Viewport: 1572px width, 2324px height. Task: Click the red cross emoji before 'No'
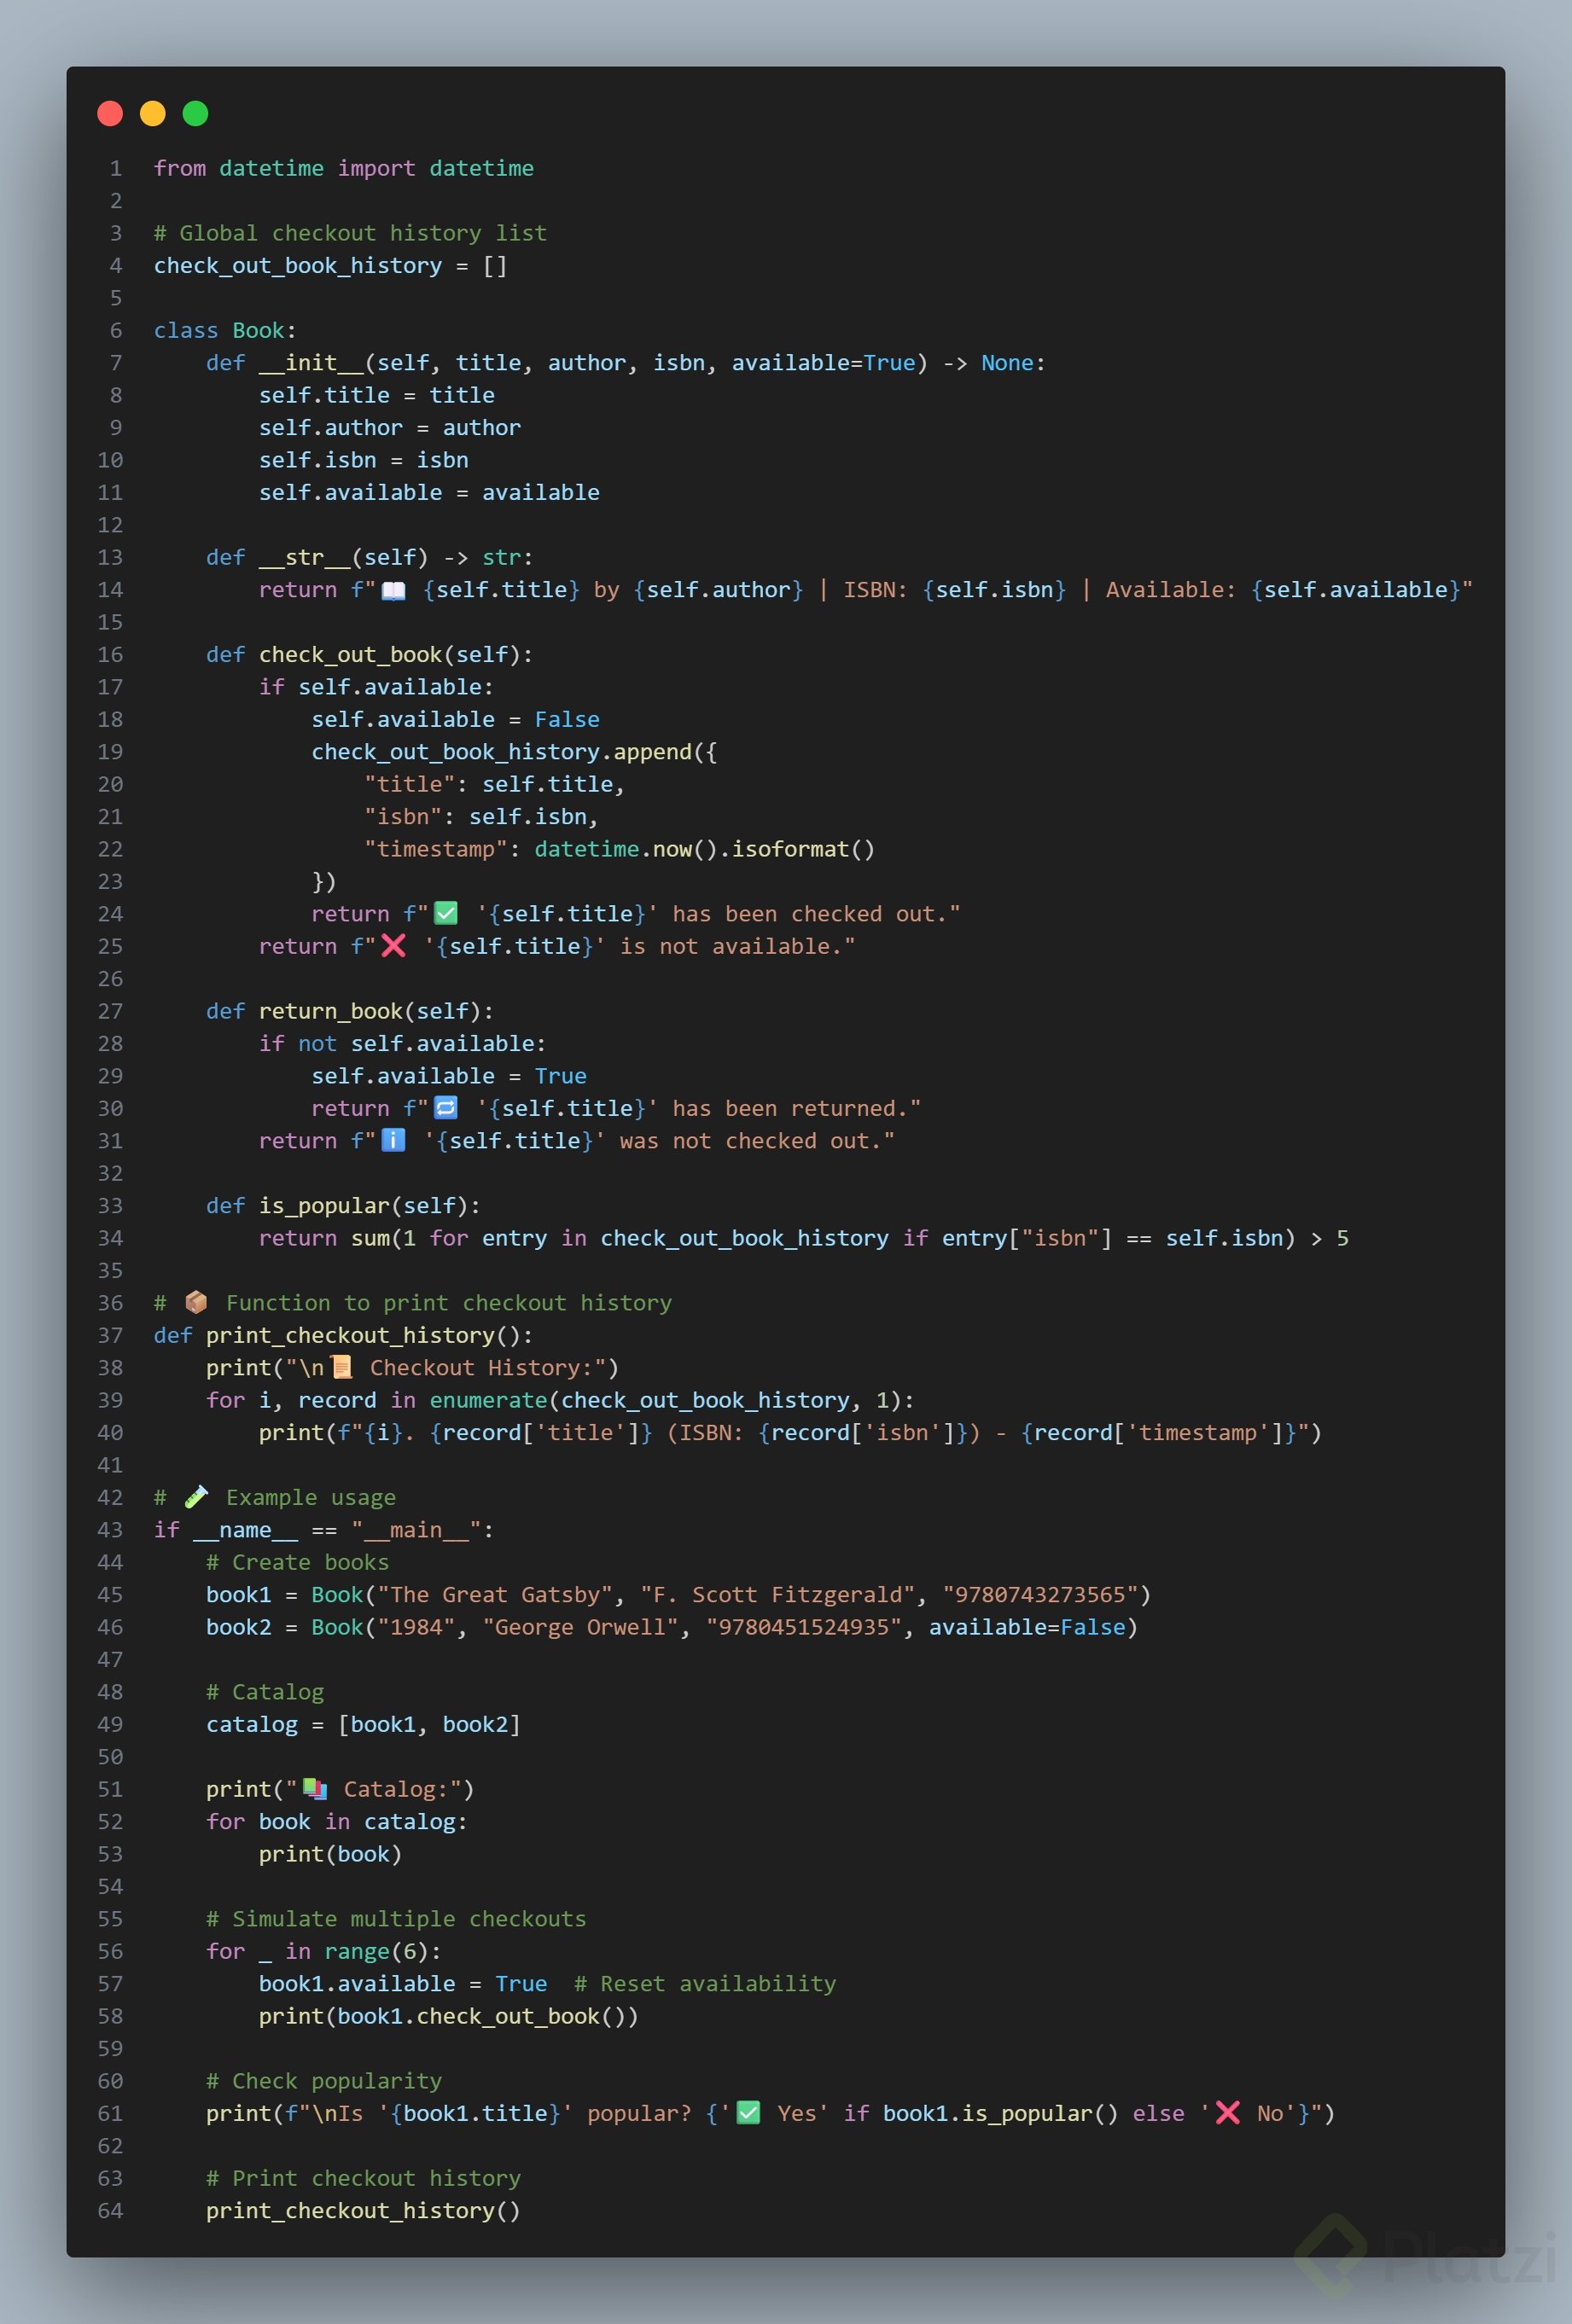click(x=1228, y=2113)
